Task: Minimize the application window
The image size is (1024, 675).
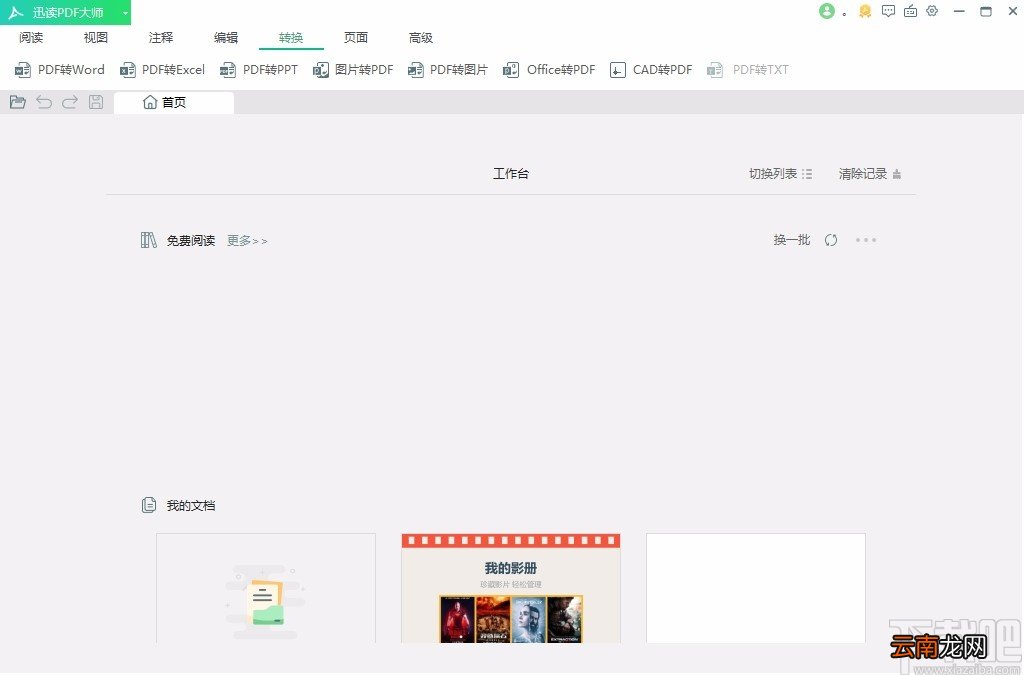Action: click(x=959, y=11)
